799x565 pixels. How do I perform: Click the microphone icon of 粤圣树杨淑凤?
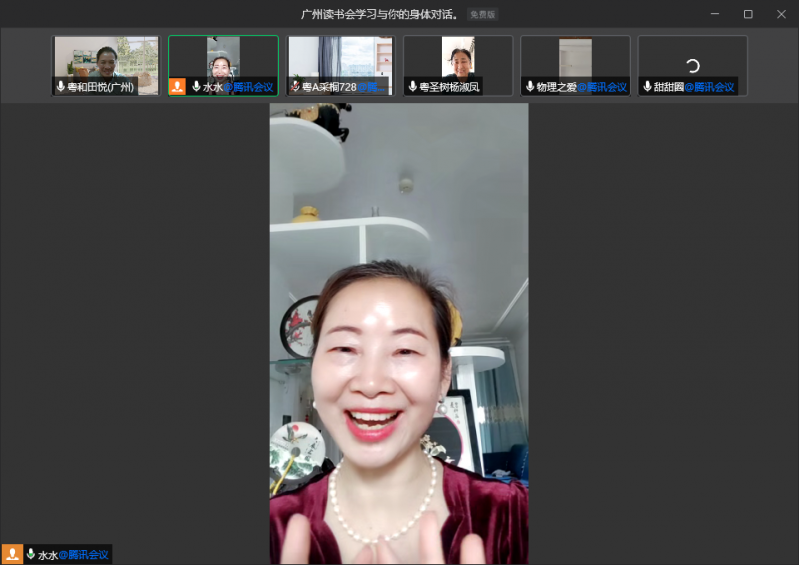pos(412,87)
